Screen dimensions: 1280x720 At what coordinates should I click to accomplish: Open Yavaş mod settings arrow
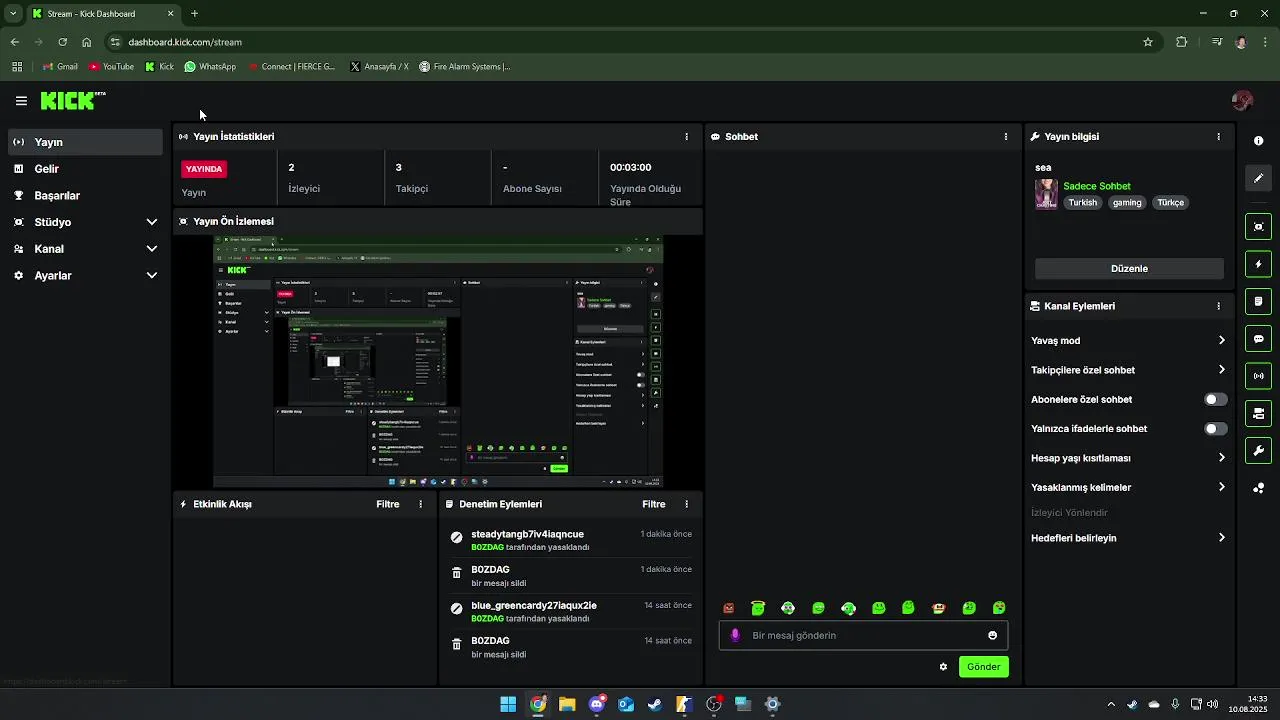point(1221,341)
